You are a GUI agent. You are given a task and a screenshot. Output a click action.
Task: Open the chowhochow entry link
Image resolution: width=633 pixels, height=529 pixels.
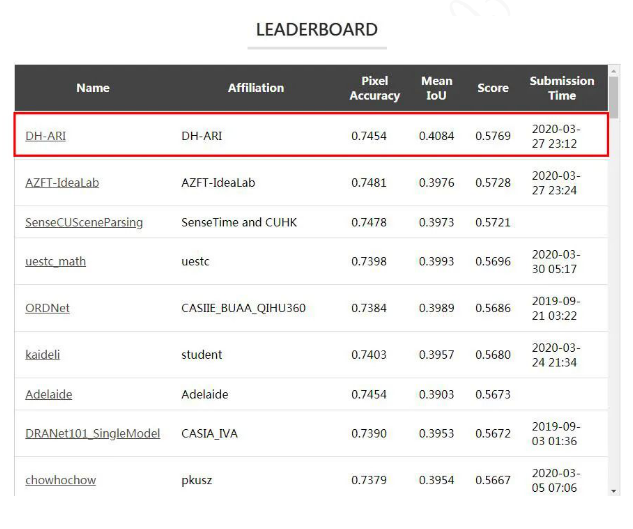(60, 480)
